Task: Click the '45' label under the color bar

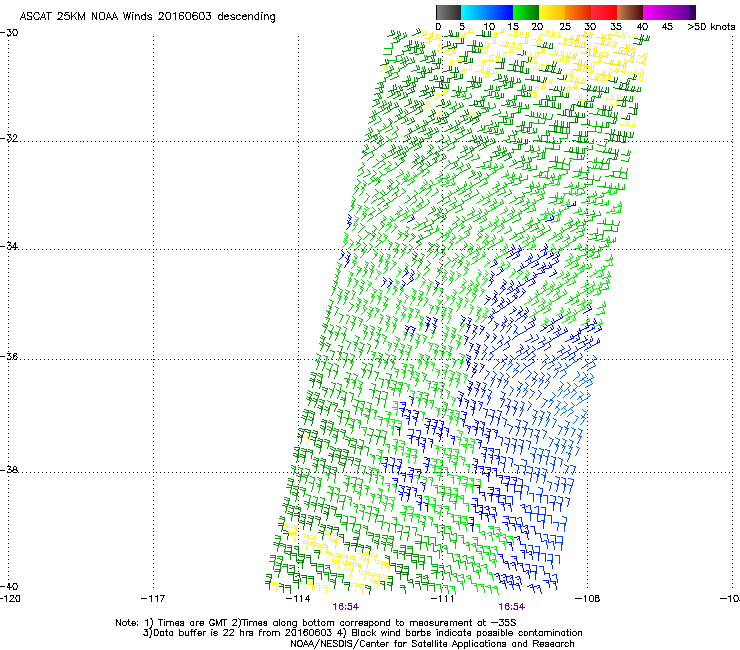Action: (667, 27)
